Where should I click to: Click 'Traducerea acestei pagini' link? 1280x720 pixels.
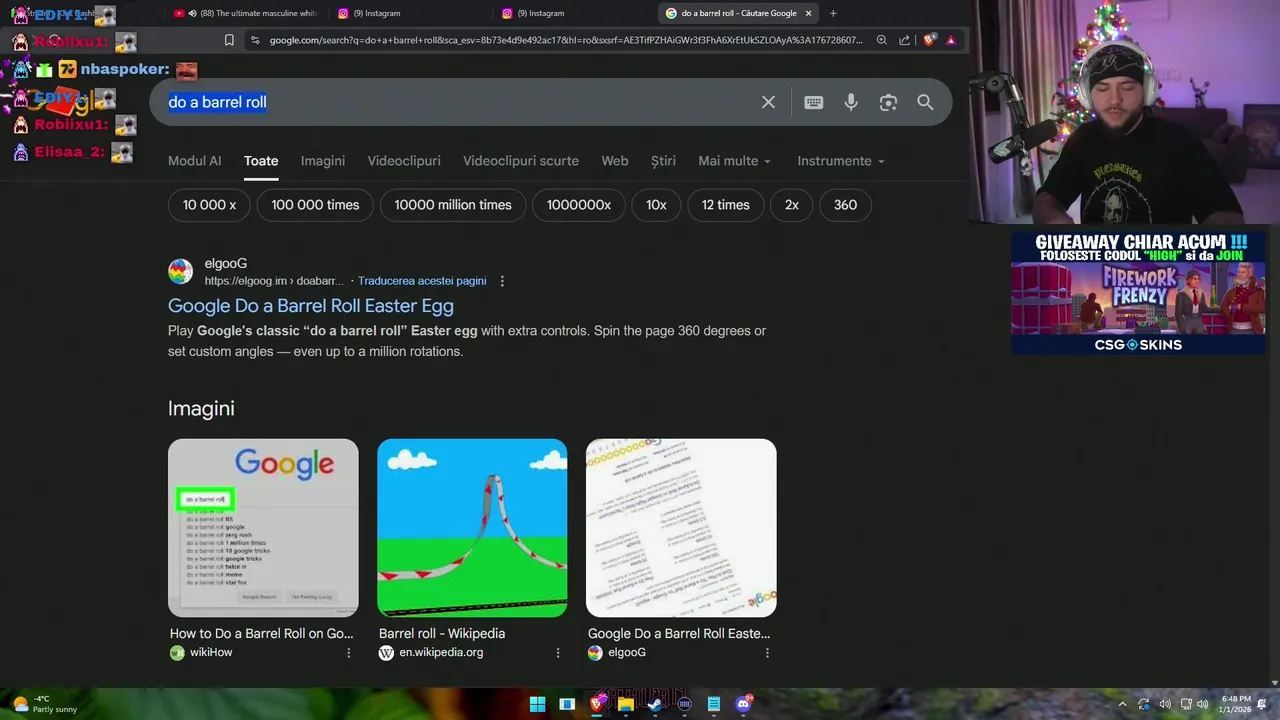tap(422, 281)
